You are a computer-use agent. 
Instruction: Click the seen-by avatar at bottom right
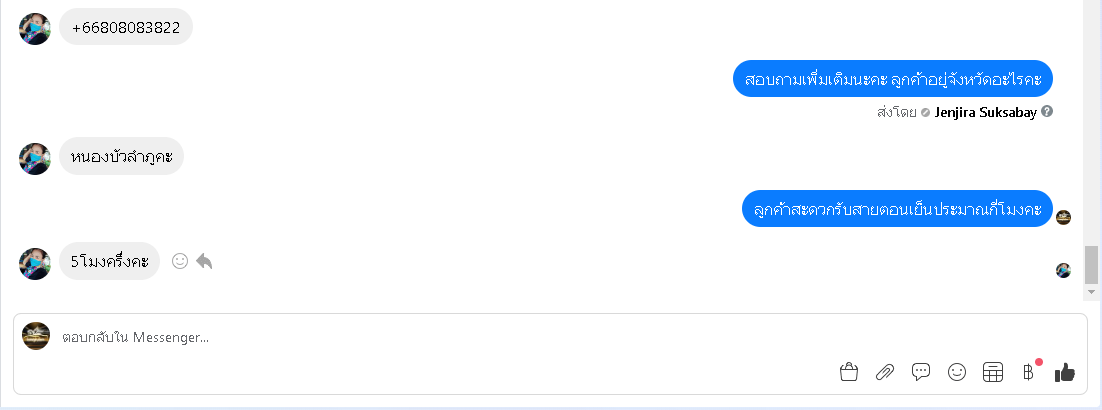(1063, 270)
